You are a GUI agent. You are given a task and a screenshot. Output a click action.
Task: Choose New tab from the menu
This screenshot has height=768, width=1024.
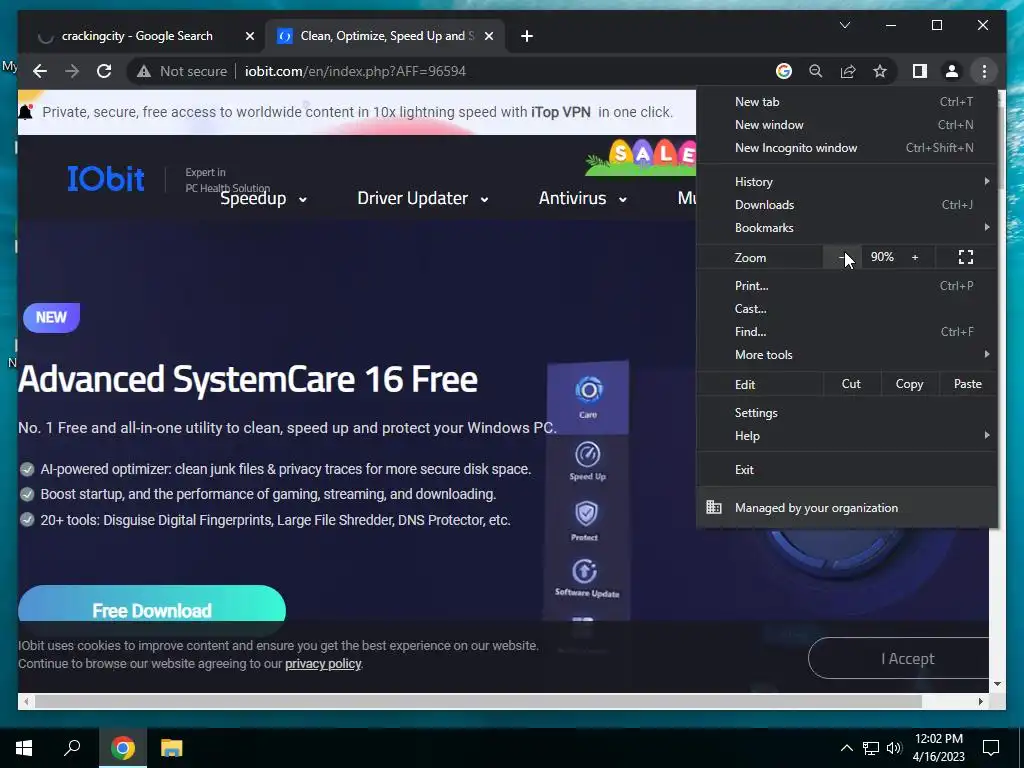847,102
